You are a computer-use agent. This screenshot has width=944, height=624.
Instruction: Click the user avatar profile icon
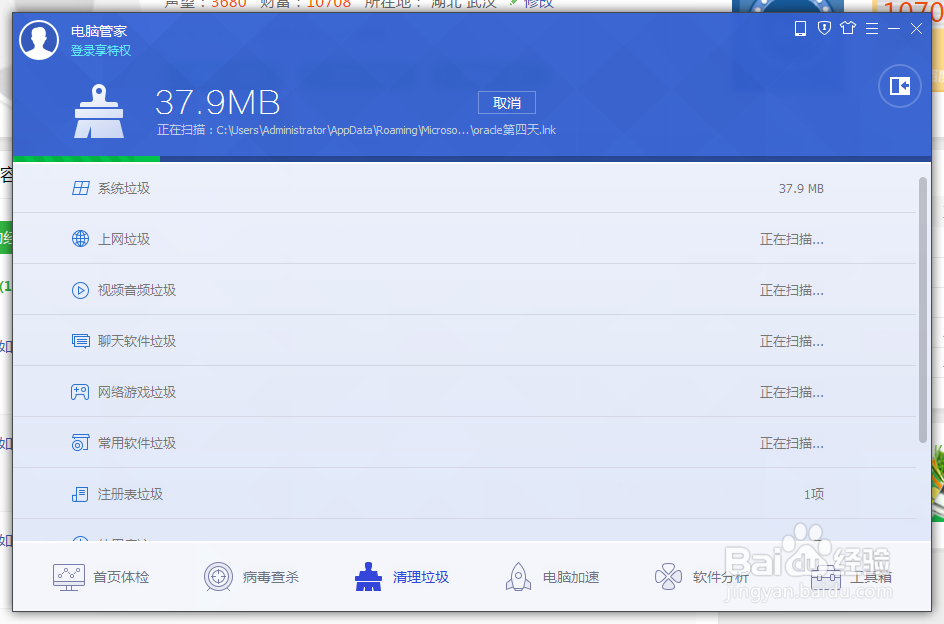pyautogui.click(x=39, y=40)
